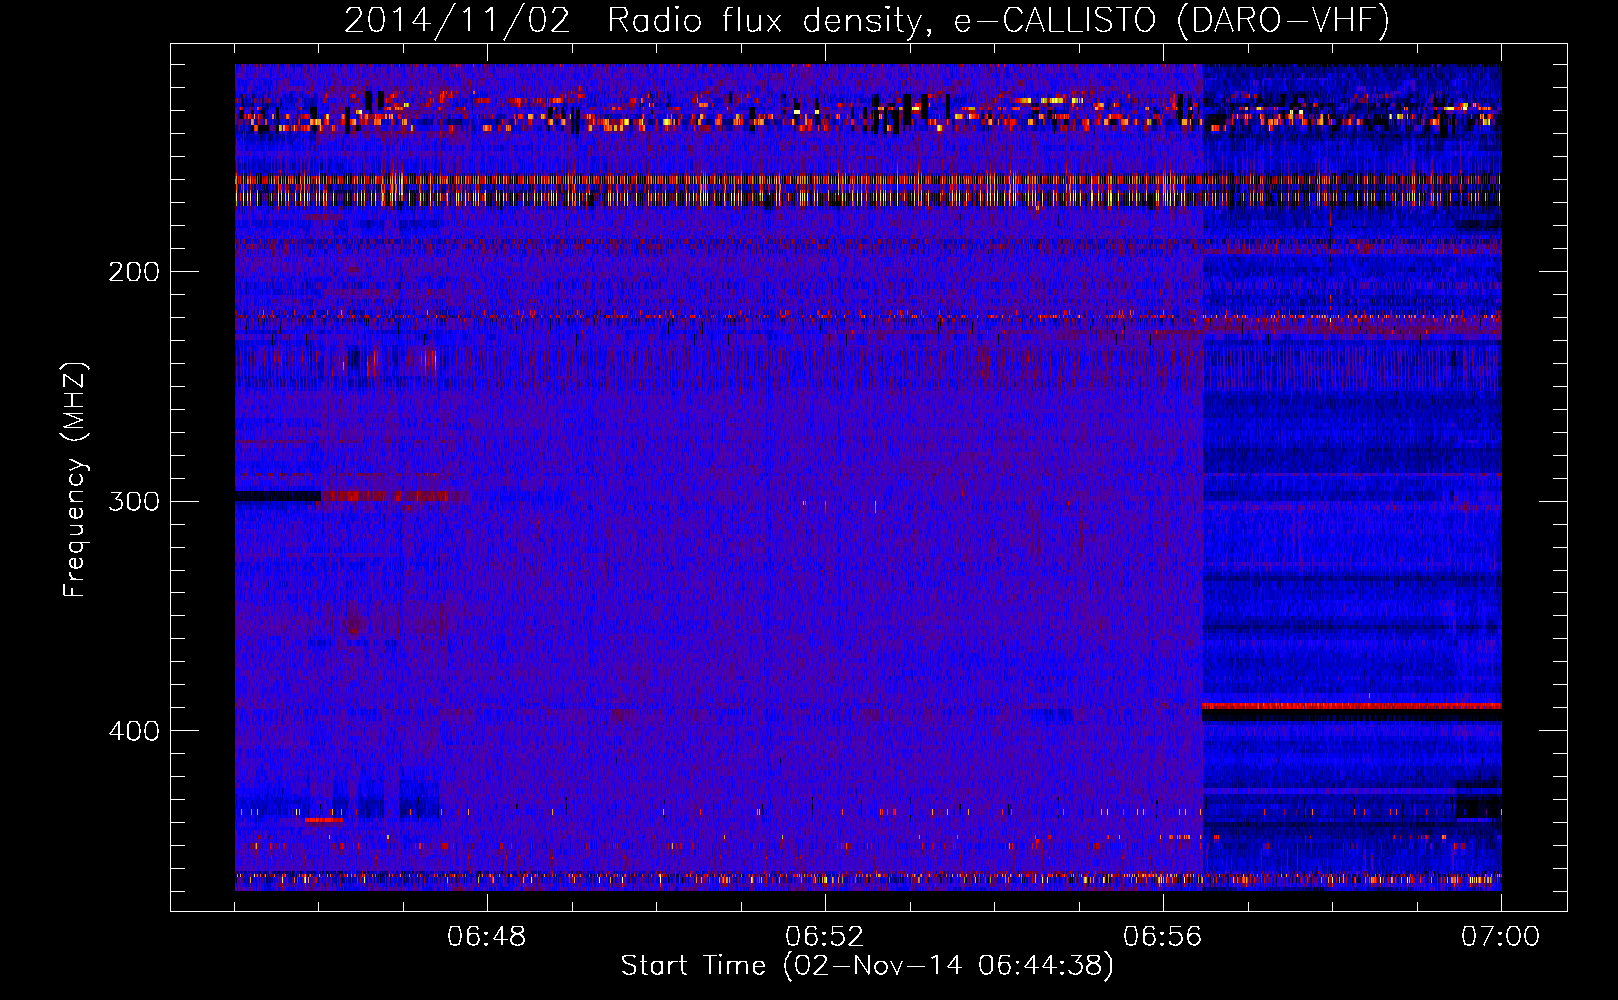The width and height of the screenshot is (1618, 1000).
Task: Click the '07:00' time tick label
Action: pos(1500,937)
